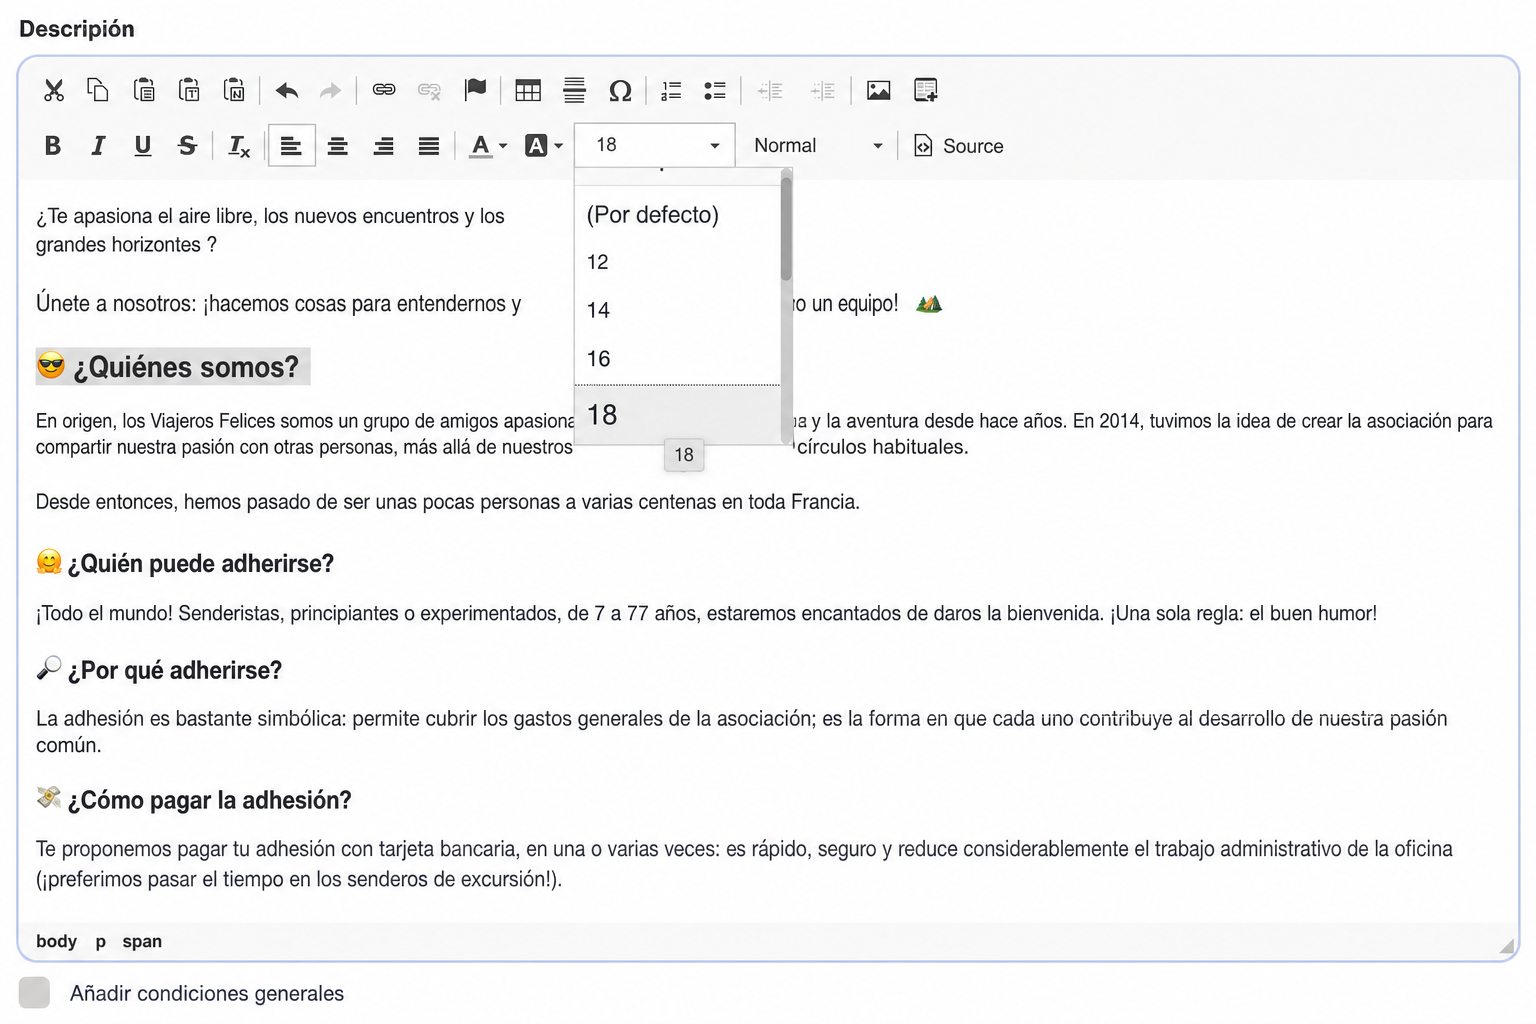Align text to the left
Screen dimensions: 1536x1024
[x=291, y=146]
